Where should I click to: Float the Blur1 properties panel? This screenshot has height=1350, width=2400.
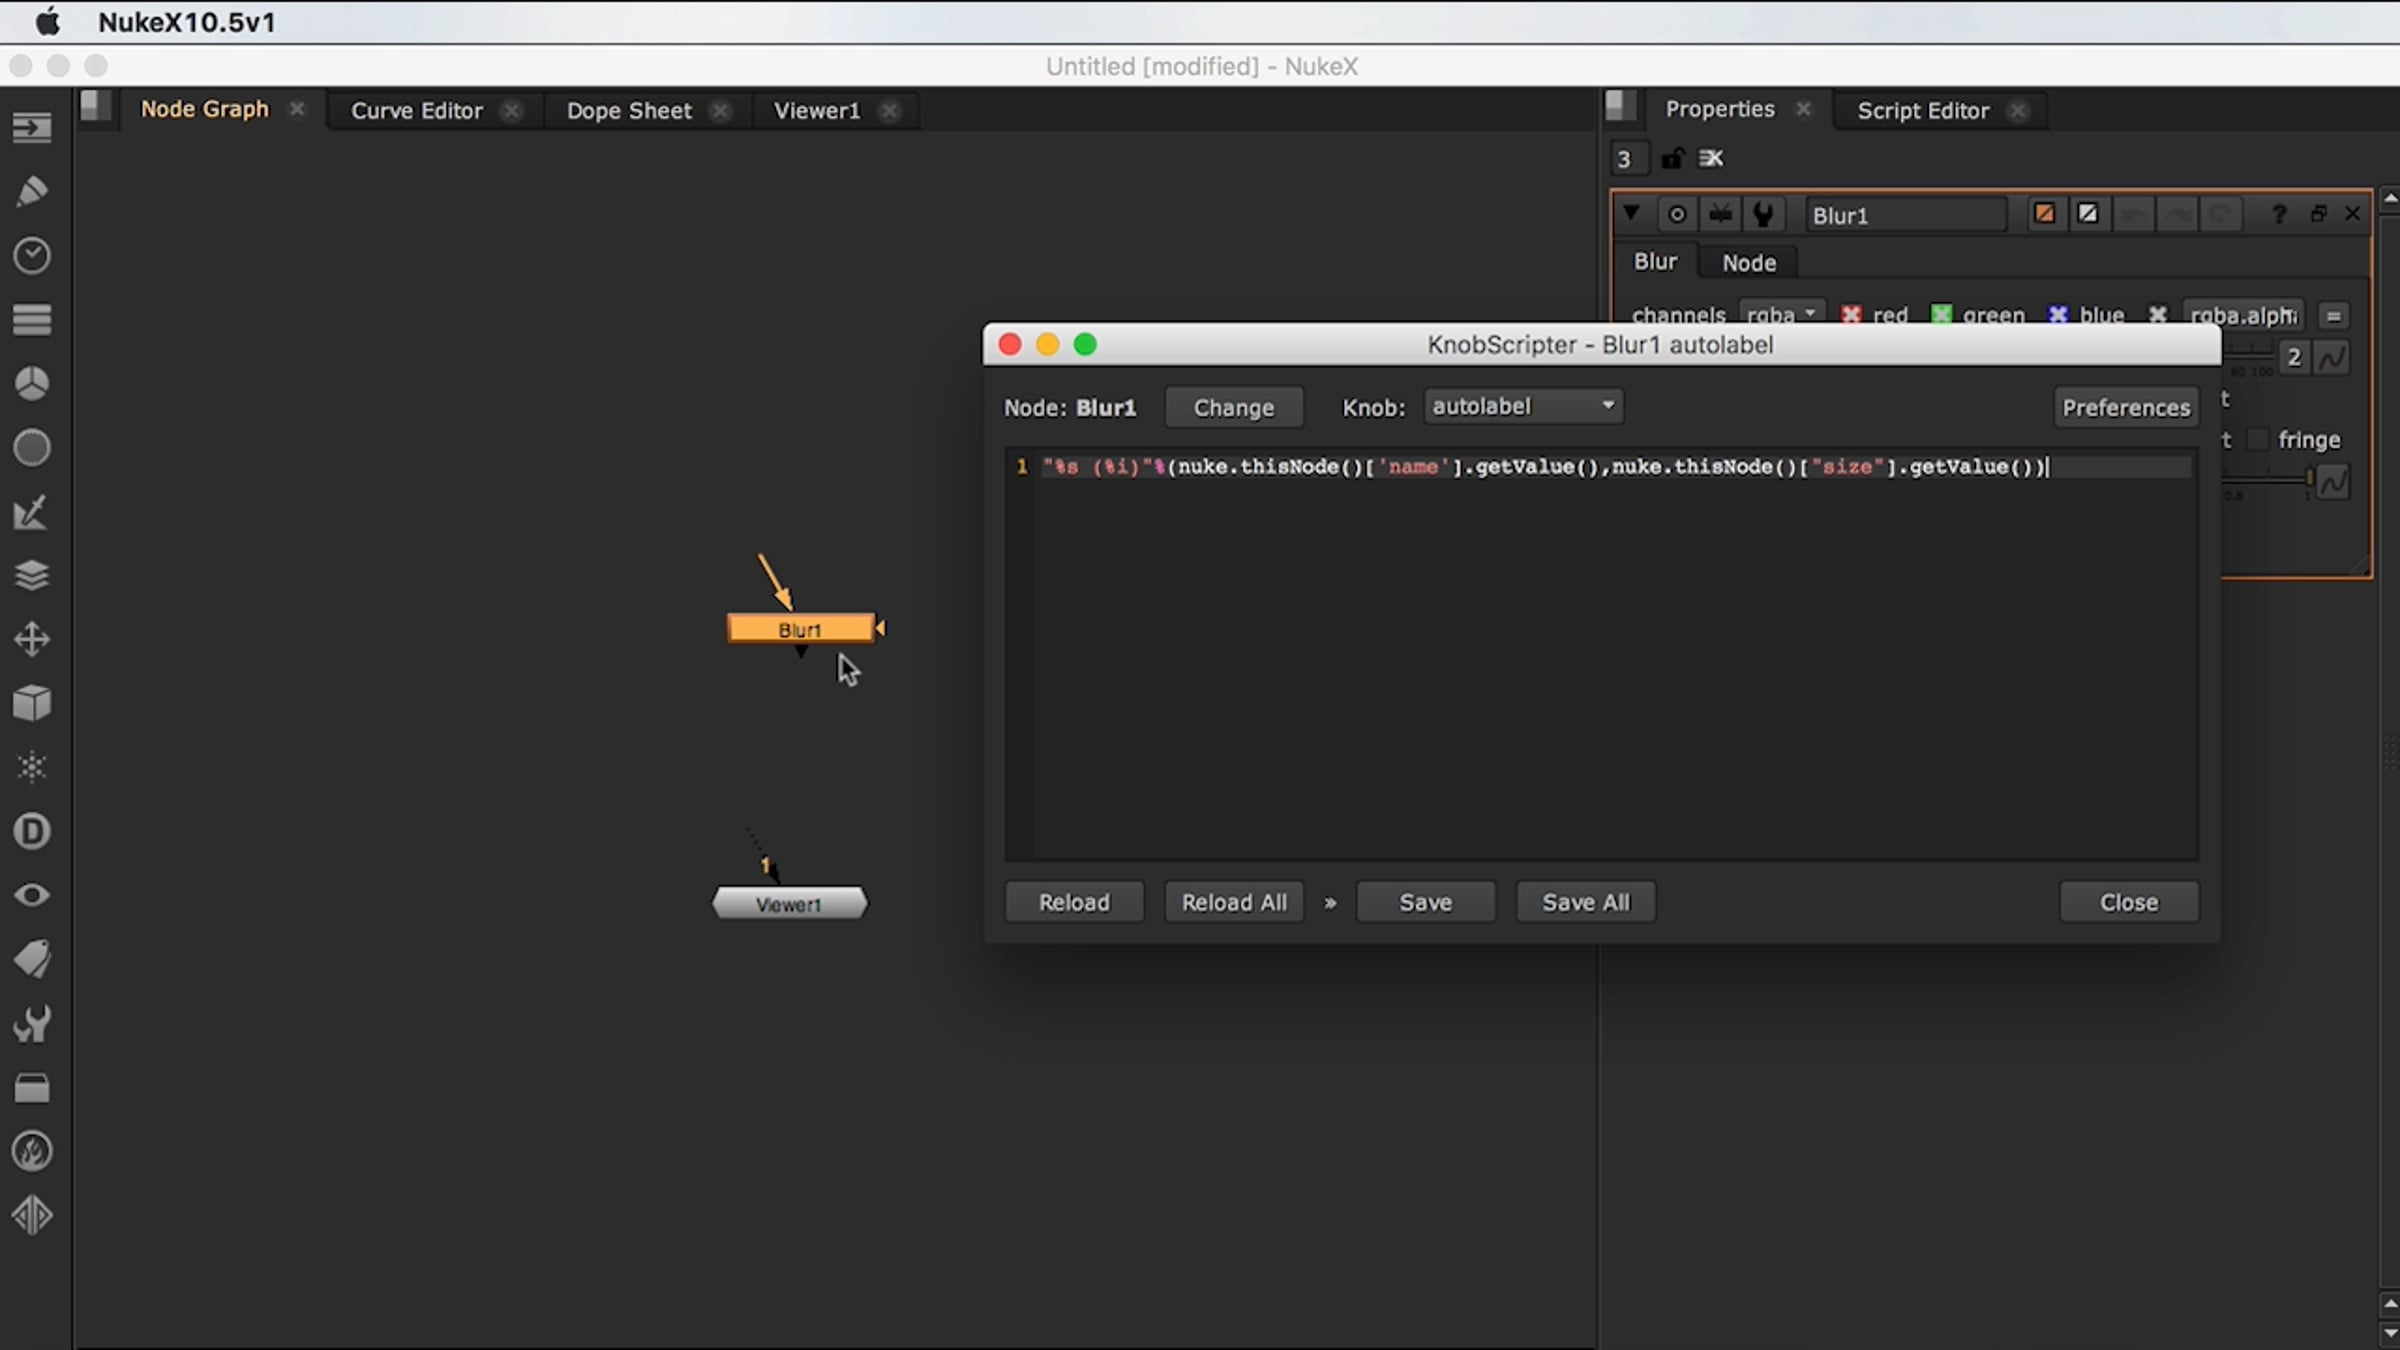(x=2318, y=214)
